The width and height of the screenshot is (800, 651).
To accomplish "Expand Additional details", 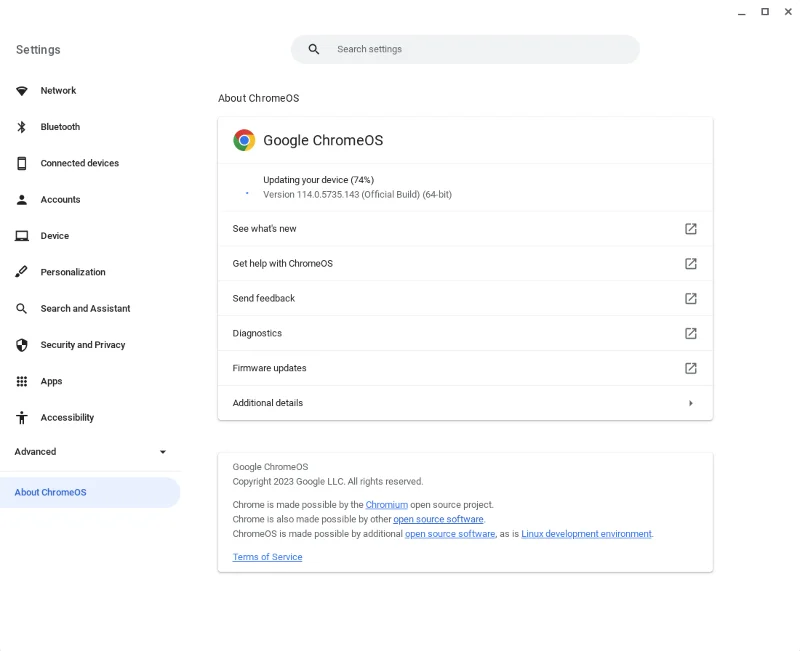I will pyautogui.click(x=465, y=402).
